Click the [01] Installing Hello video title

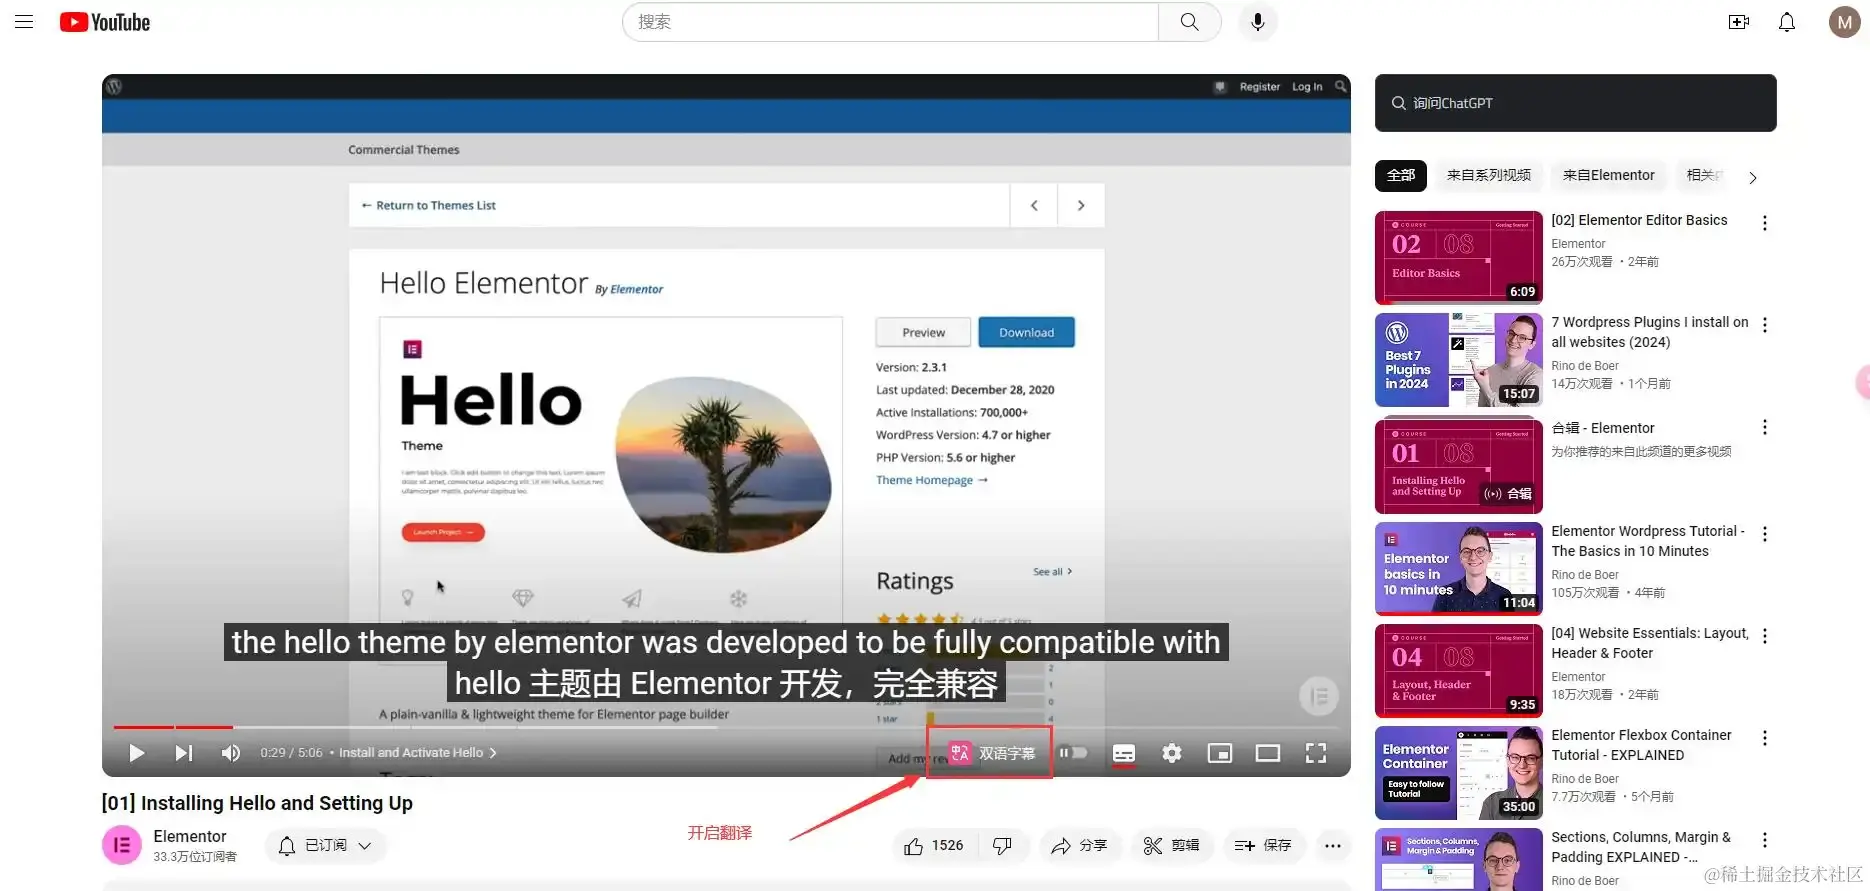coord(257,803)
